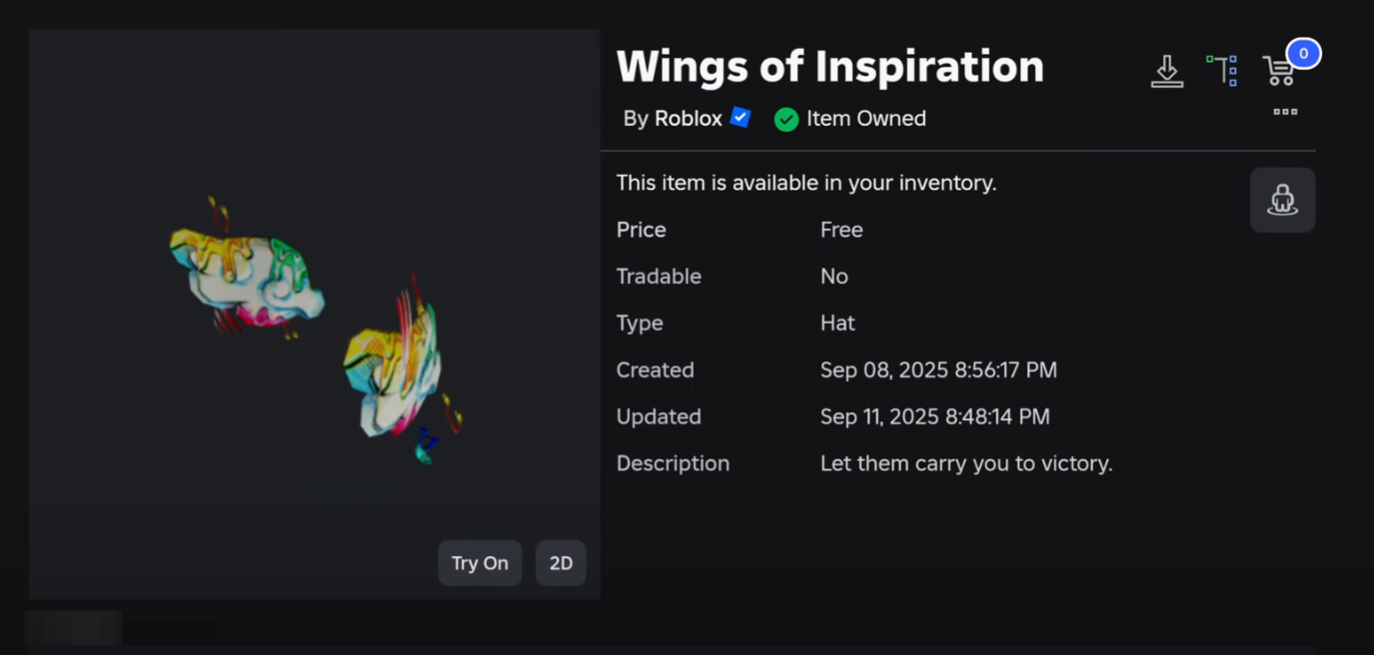Screen dimensions: 1374x655
Task: Click the Updated date value
Action: click(934, 417)
